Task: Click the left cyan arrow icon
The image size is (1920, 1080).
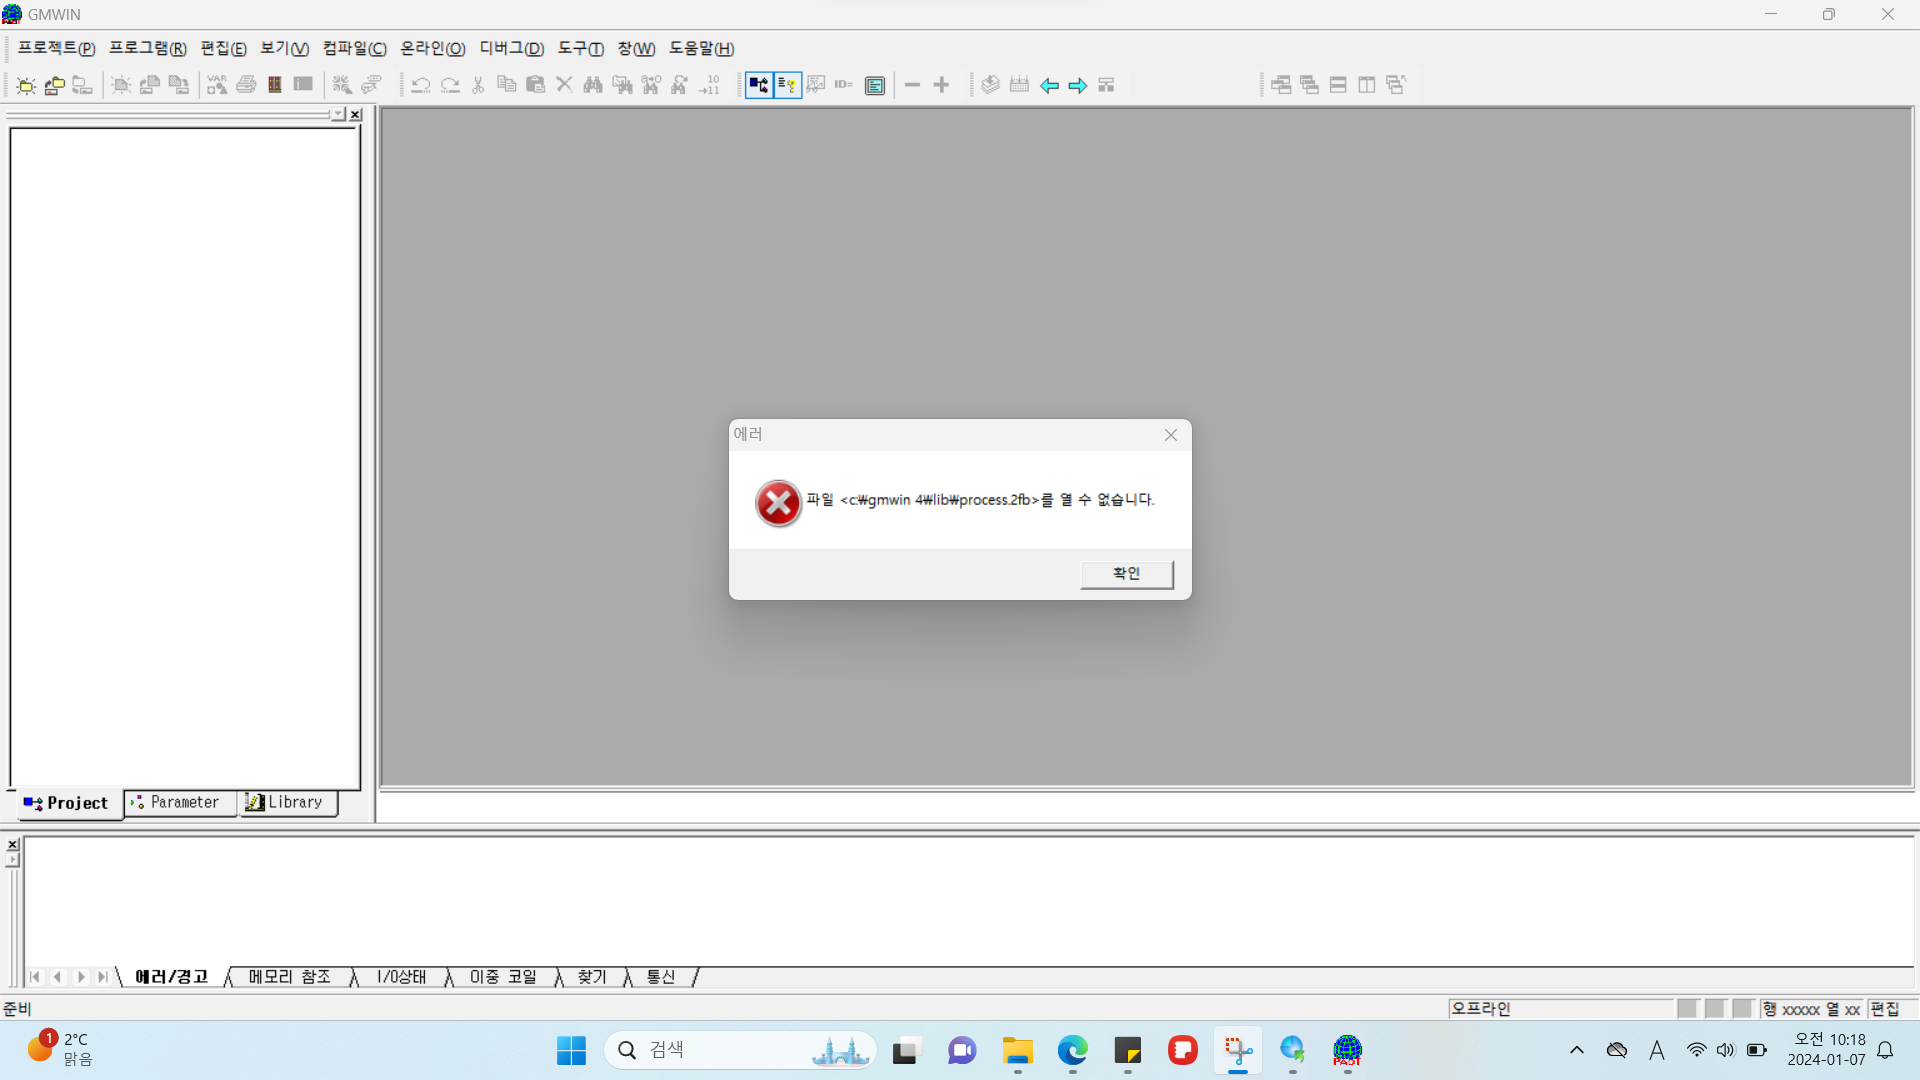Action: (x=1049, y=86)
